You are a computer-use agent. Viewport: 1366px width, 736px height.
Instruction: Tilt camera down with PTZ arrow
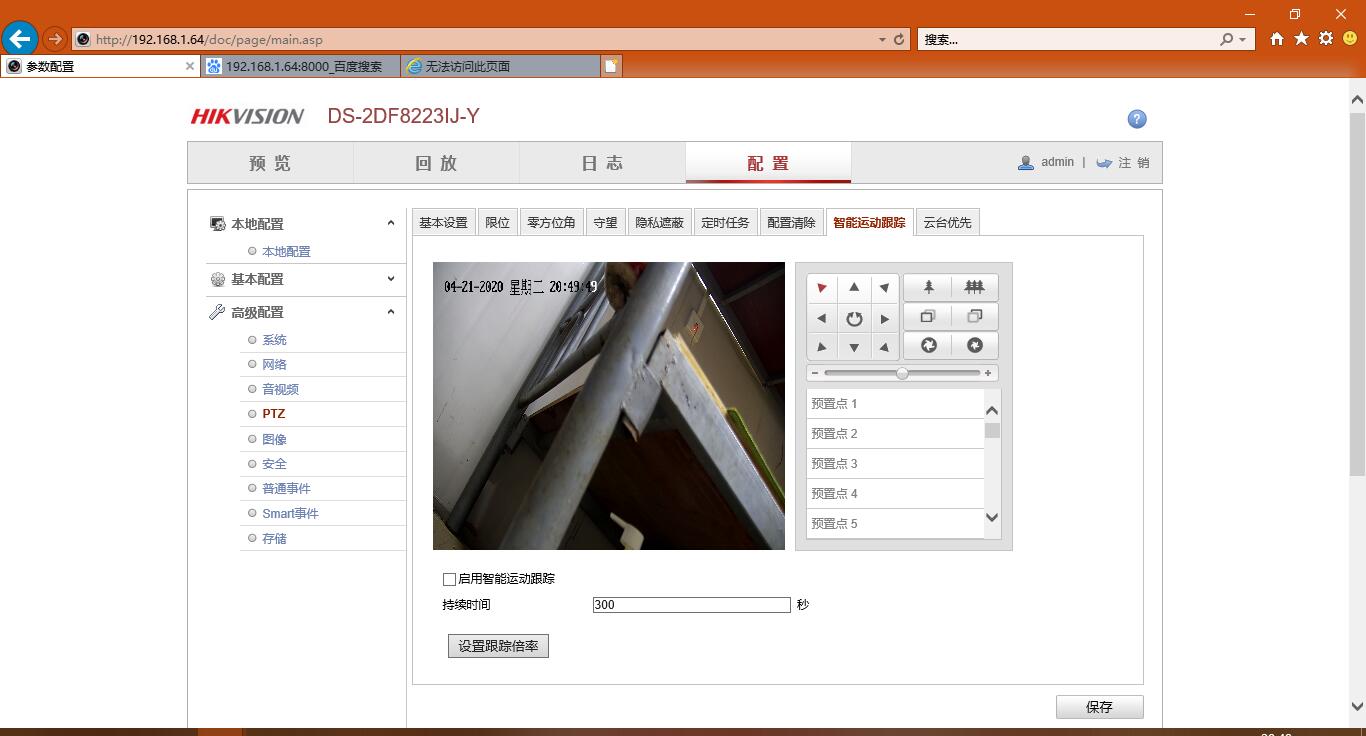(854, 347)
